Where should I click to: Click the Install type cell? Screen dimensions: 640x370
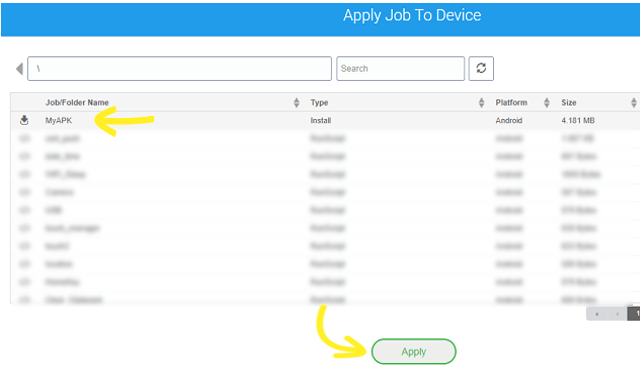(x=320, y=120)
